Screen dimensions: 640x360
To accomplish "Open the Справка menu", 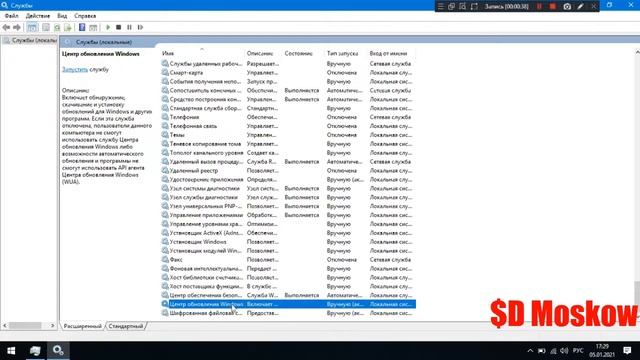I will pos(85,16).
